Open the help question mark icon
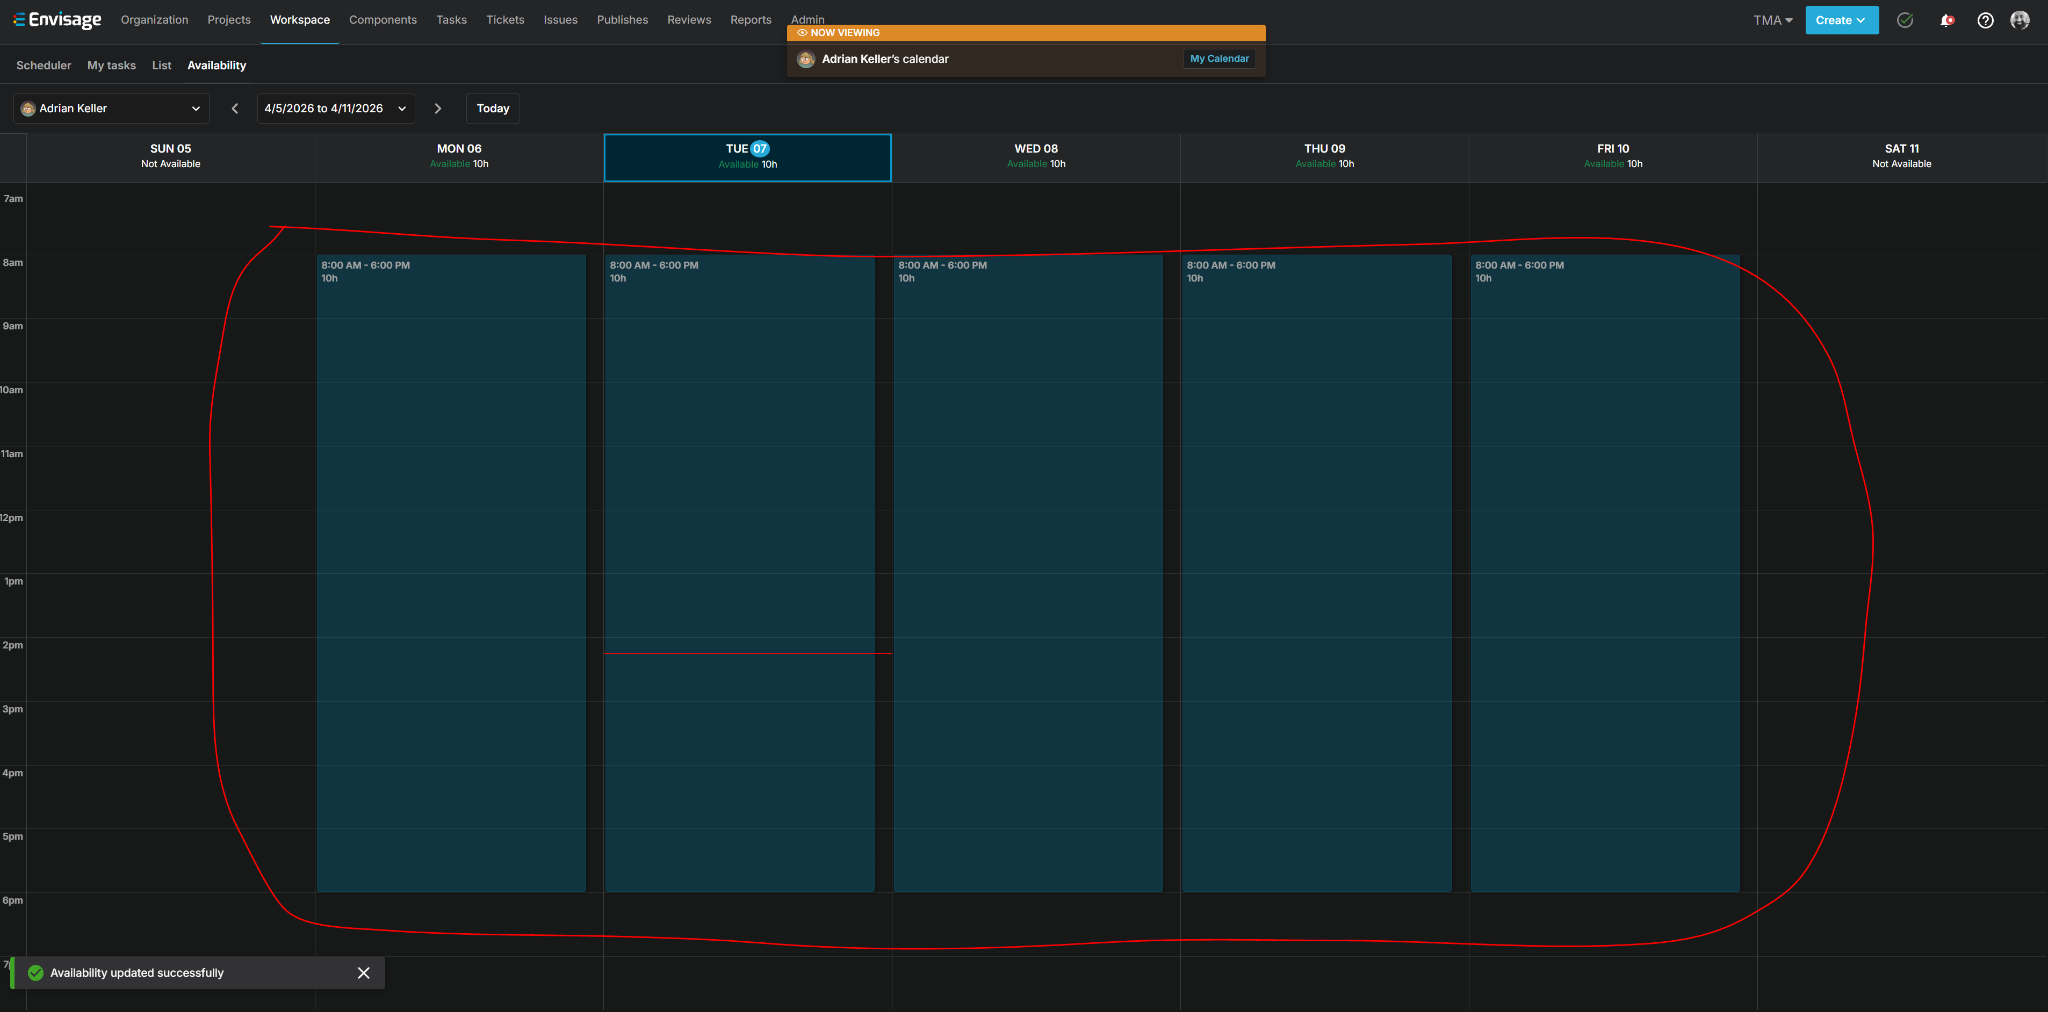This screenshot has width=2048, height=1012. 1986,20
